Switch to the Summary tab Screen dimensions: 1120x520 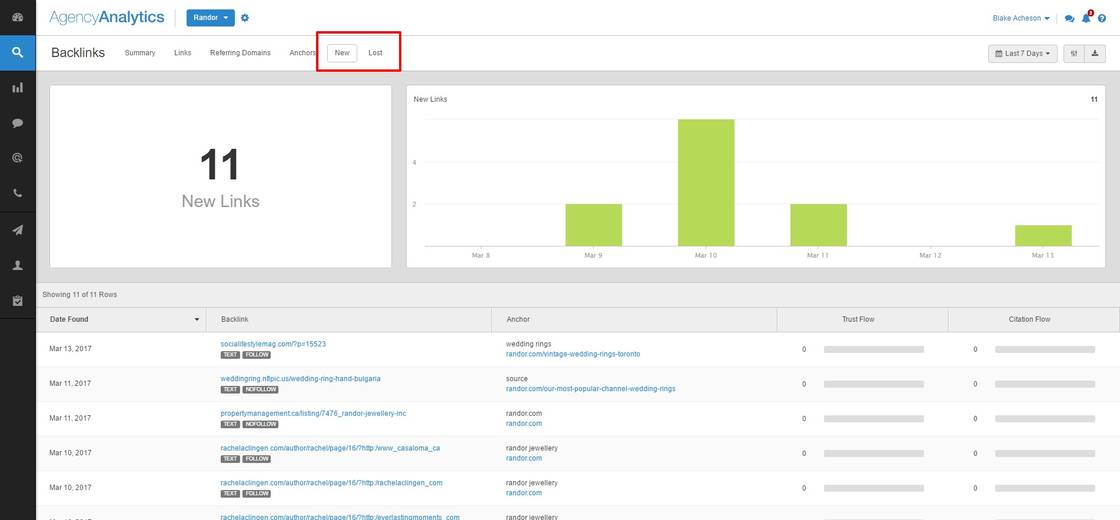pyautogui.click(x=140, y=53)
